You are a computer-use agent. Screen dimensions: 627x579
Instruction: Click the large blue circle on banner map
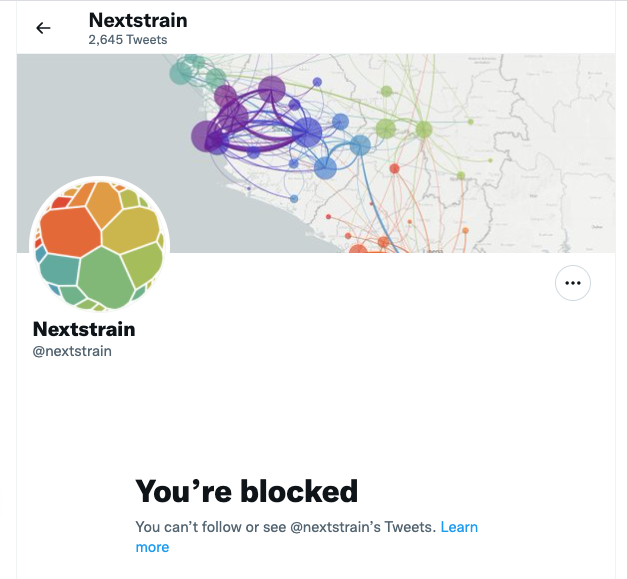(308, 132)
